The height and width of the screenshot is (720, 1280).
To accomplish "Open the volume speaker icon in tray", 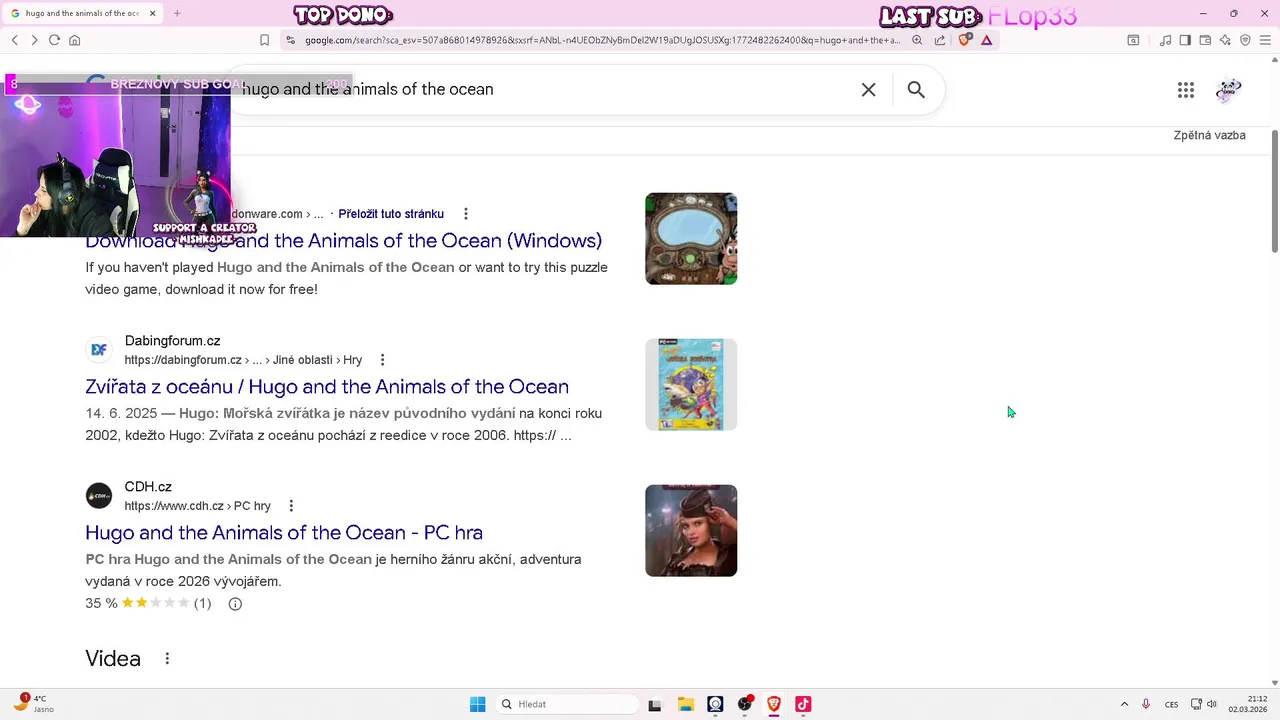I will (x=1212, y=704).
